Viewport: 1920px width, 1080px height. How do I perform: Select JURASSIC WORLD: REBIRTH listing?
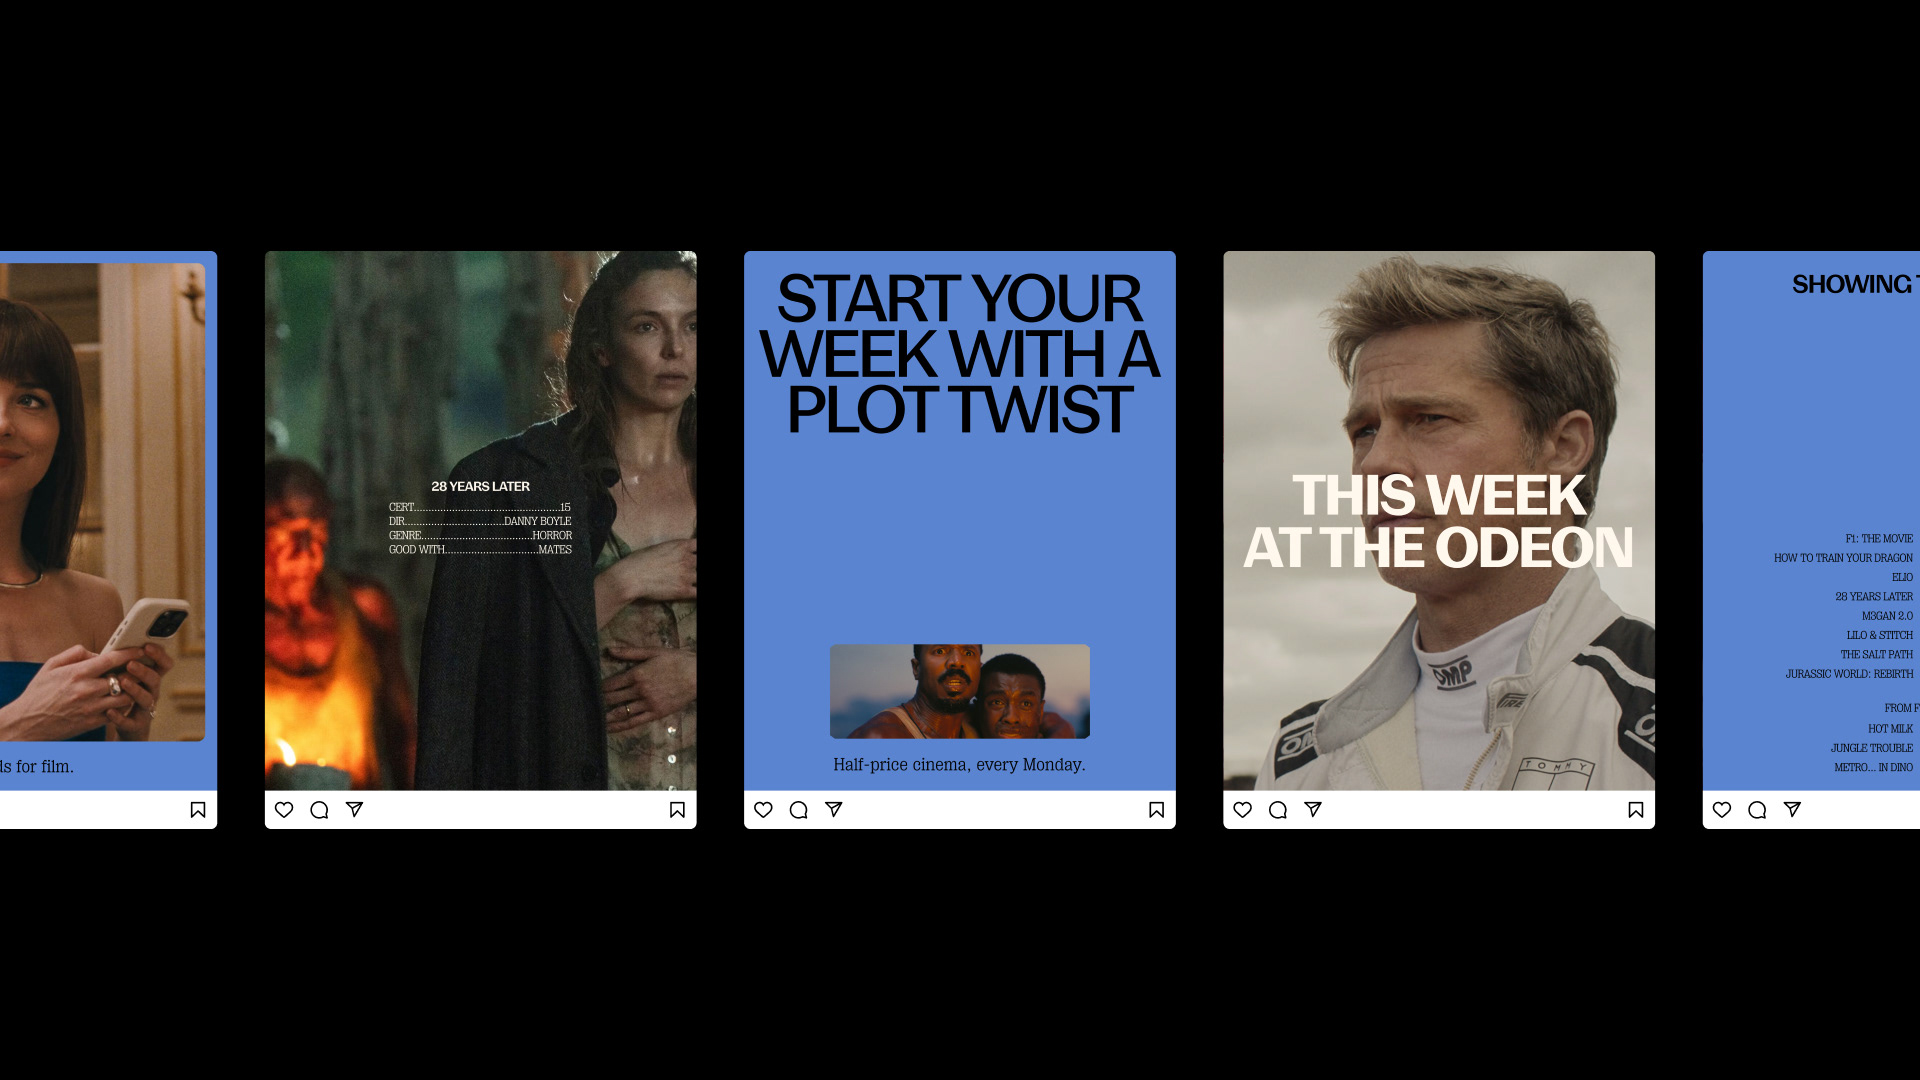click(1849, 674)
